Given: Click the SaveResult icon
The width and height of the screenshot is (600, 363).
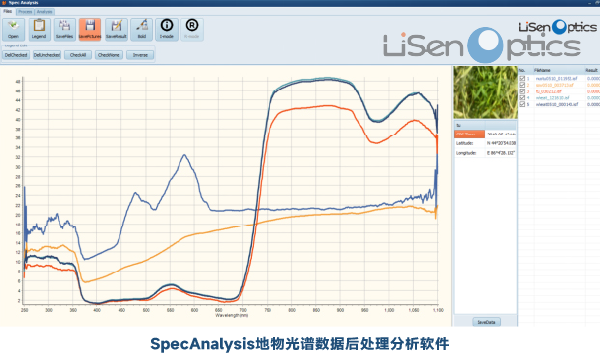Looking at the screenshot, I should (x=116, y=29).
